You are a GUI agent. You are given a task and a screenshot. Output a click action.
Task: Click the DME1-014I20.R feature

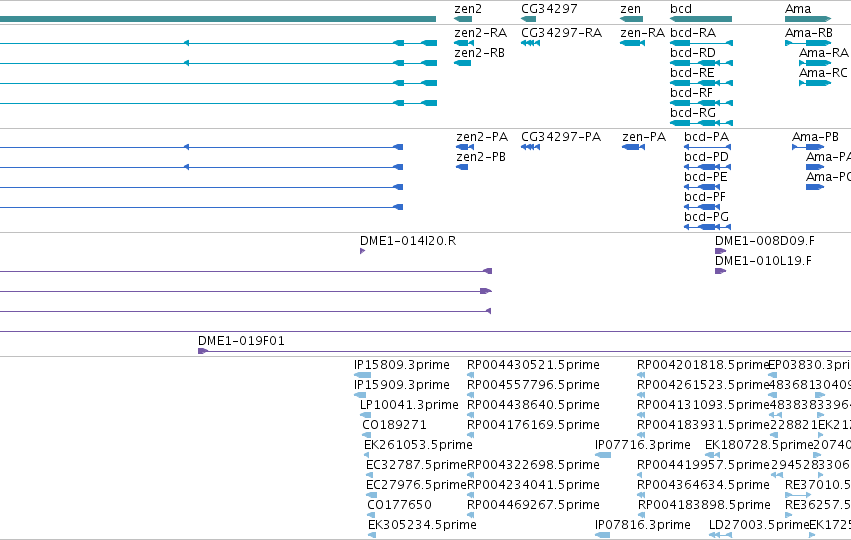coord(363,251)
